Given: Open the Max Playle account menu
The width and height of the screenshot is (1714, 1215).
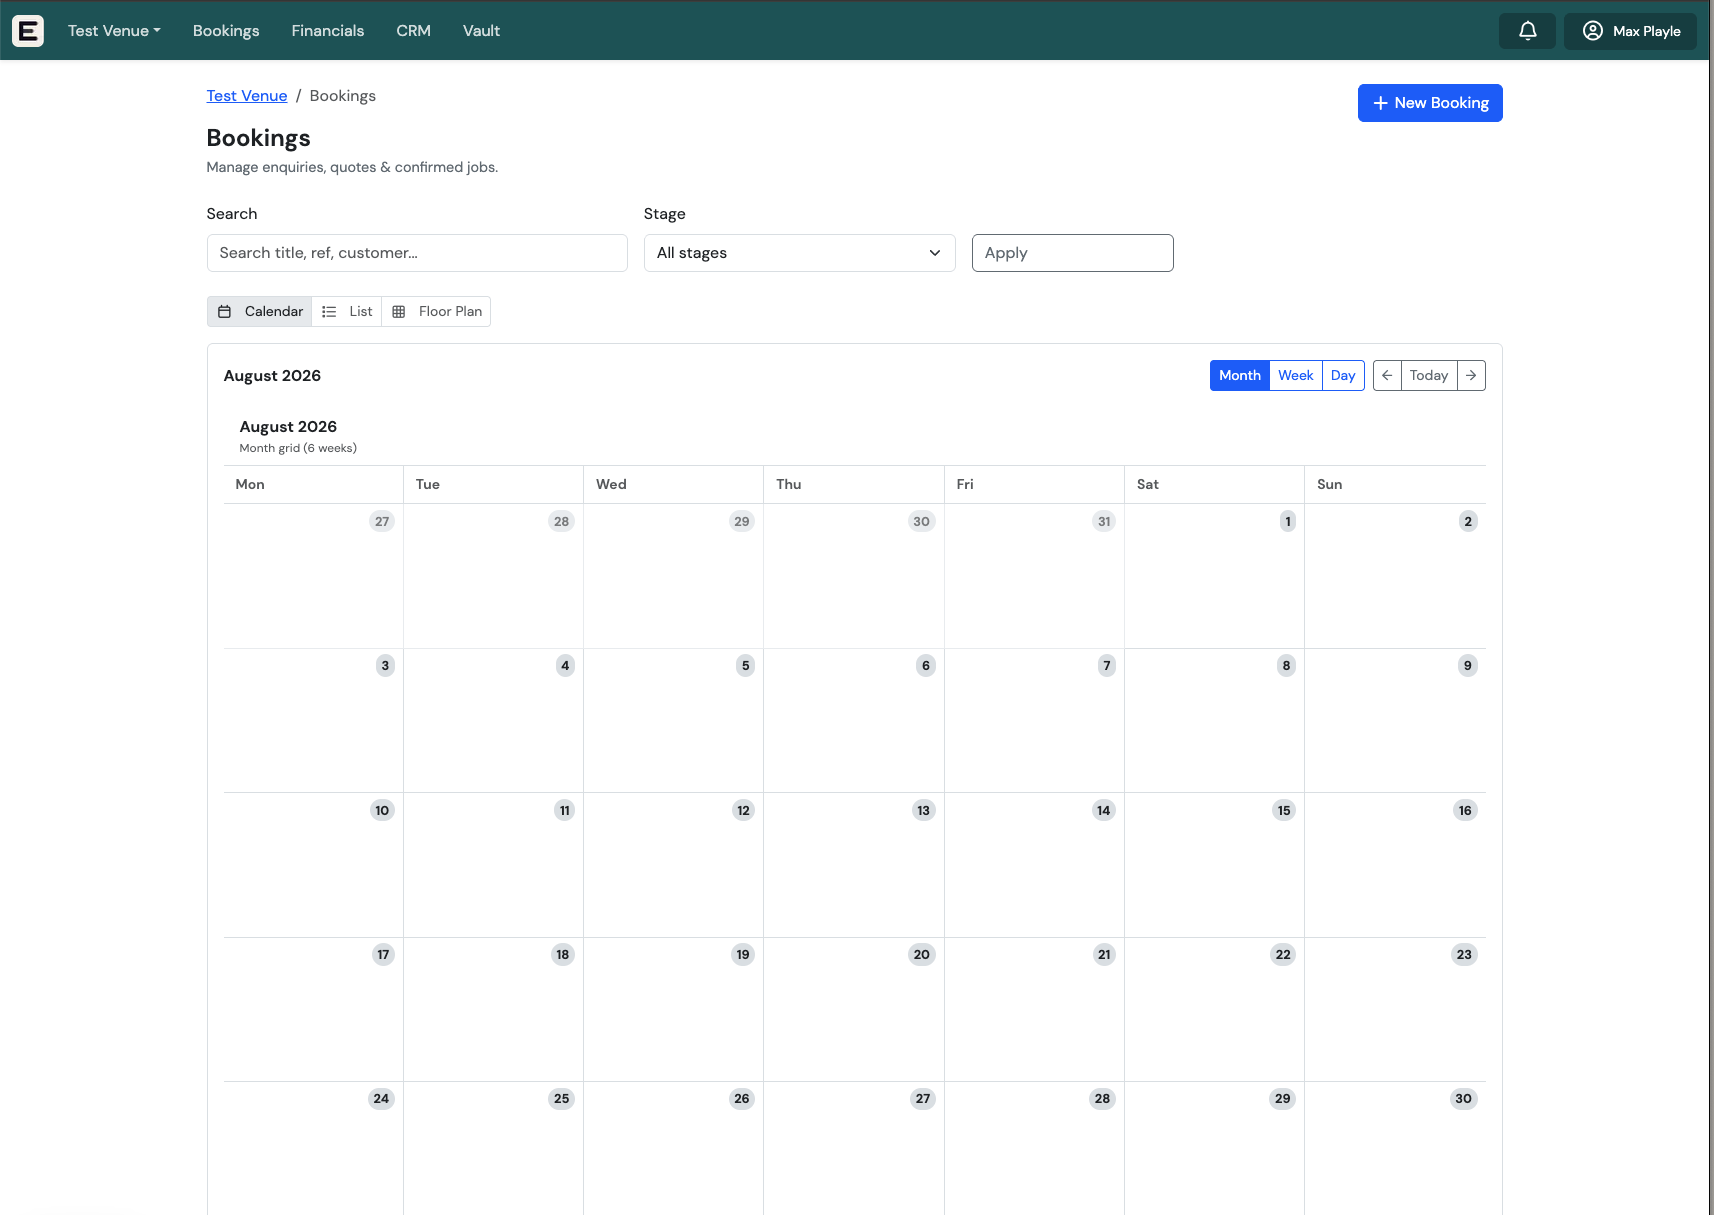Looking at the screenshot, I should click(x=1630, y=31).
